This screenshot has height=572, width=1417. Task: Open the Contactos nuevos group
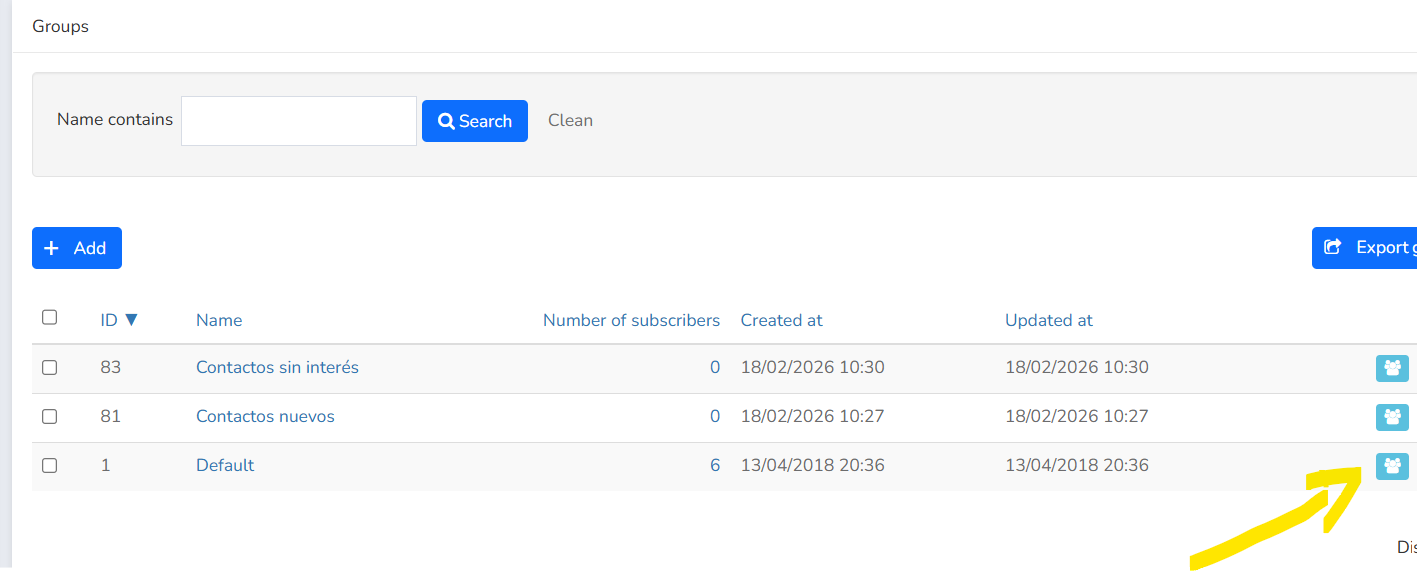265,416
